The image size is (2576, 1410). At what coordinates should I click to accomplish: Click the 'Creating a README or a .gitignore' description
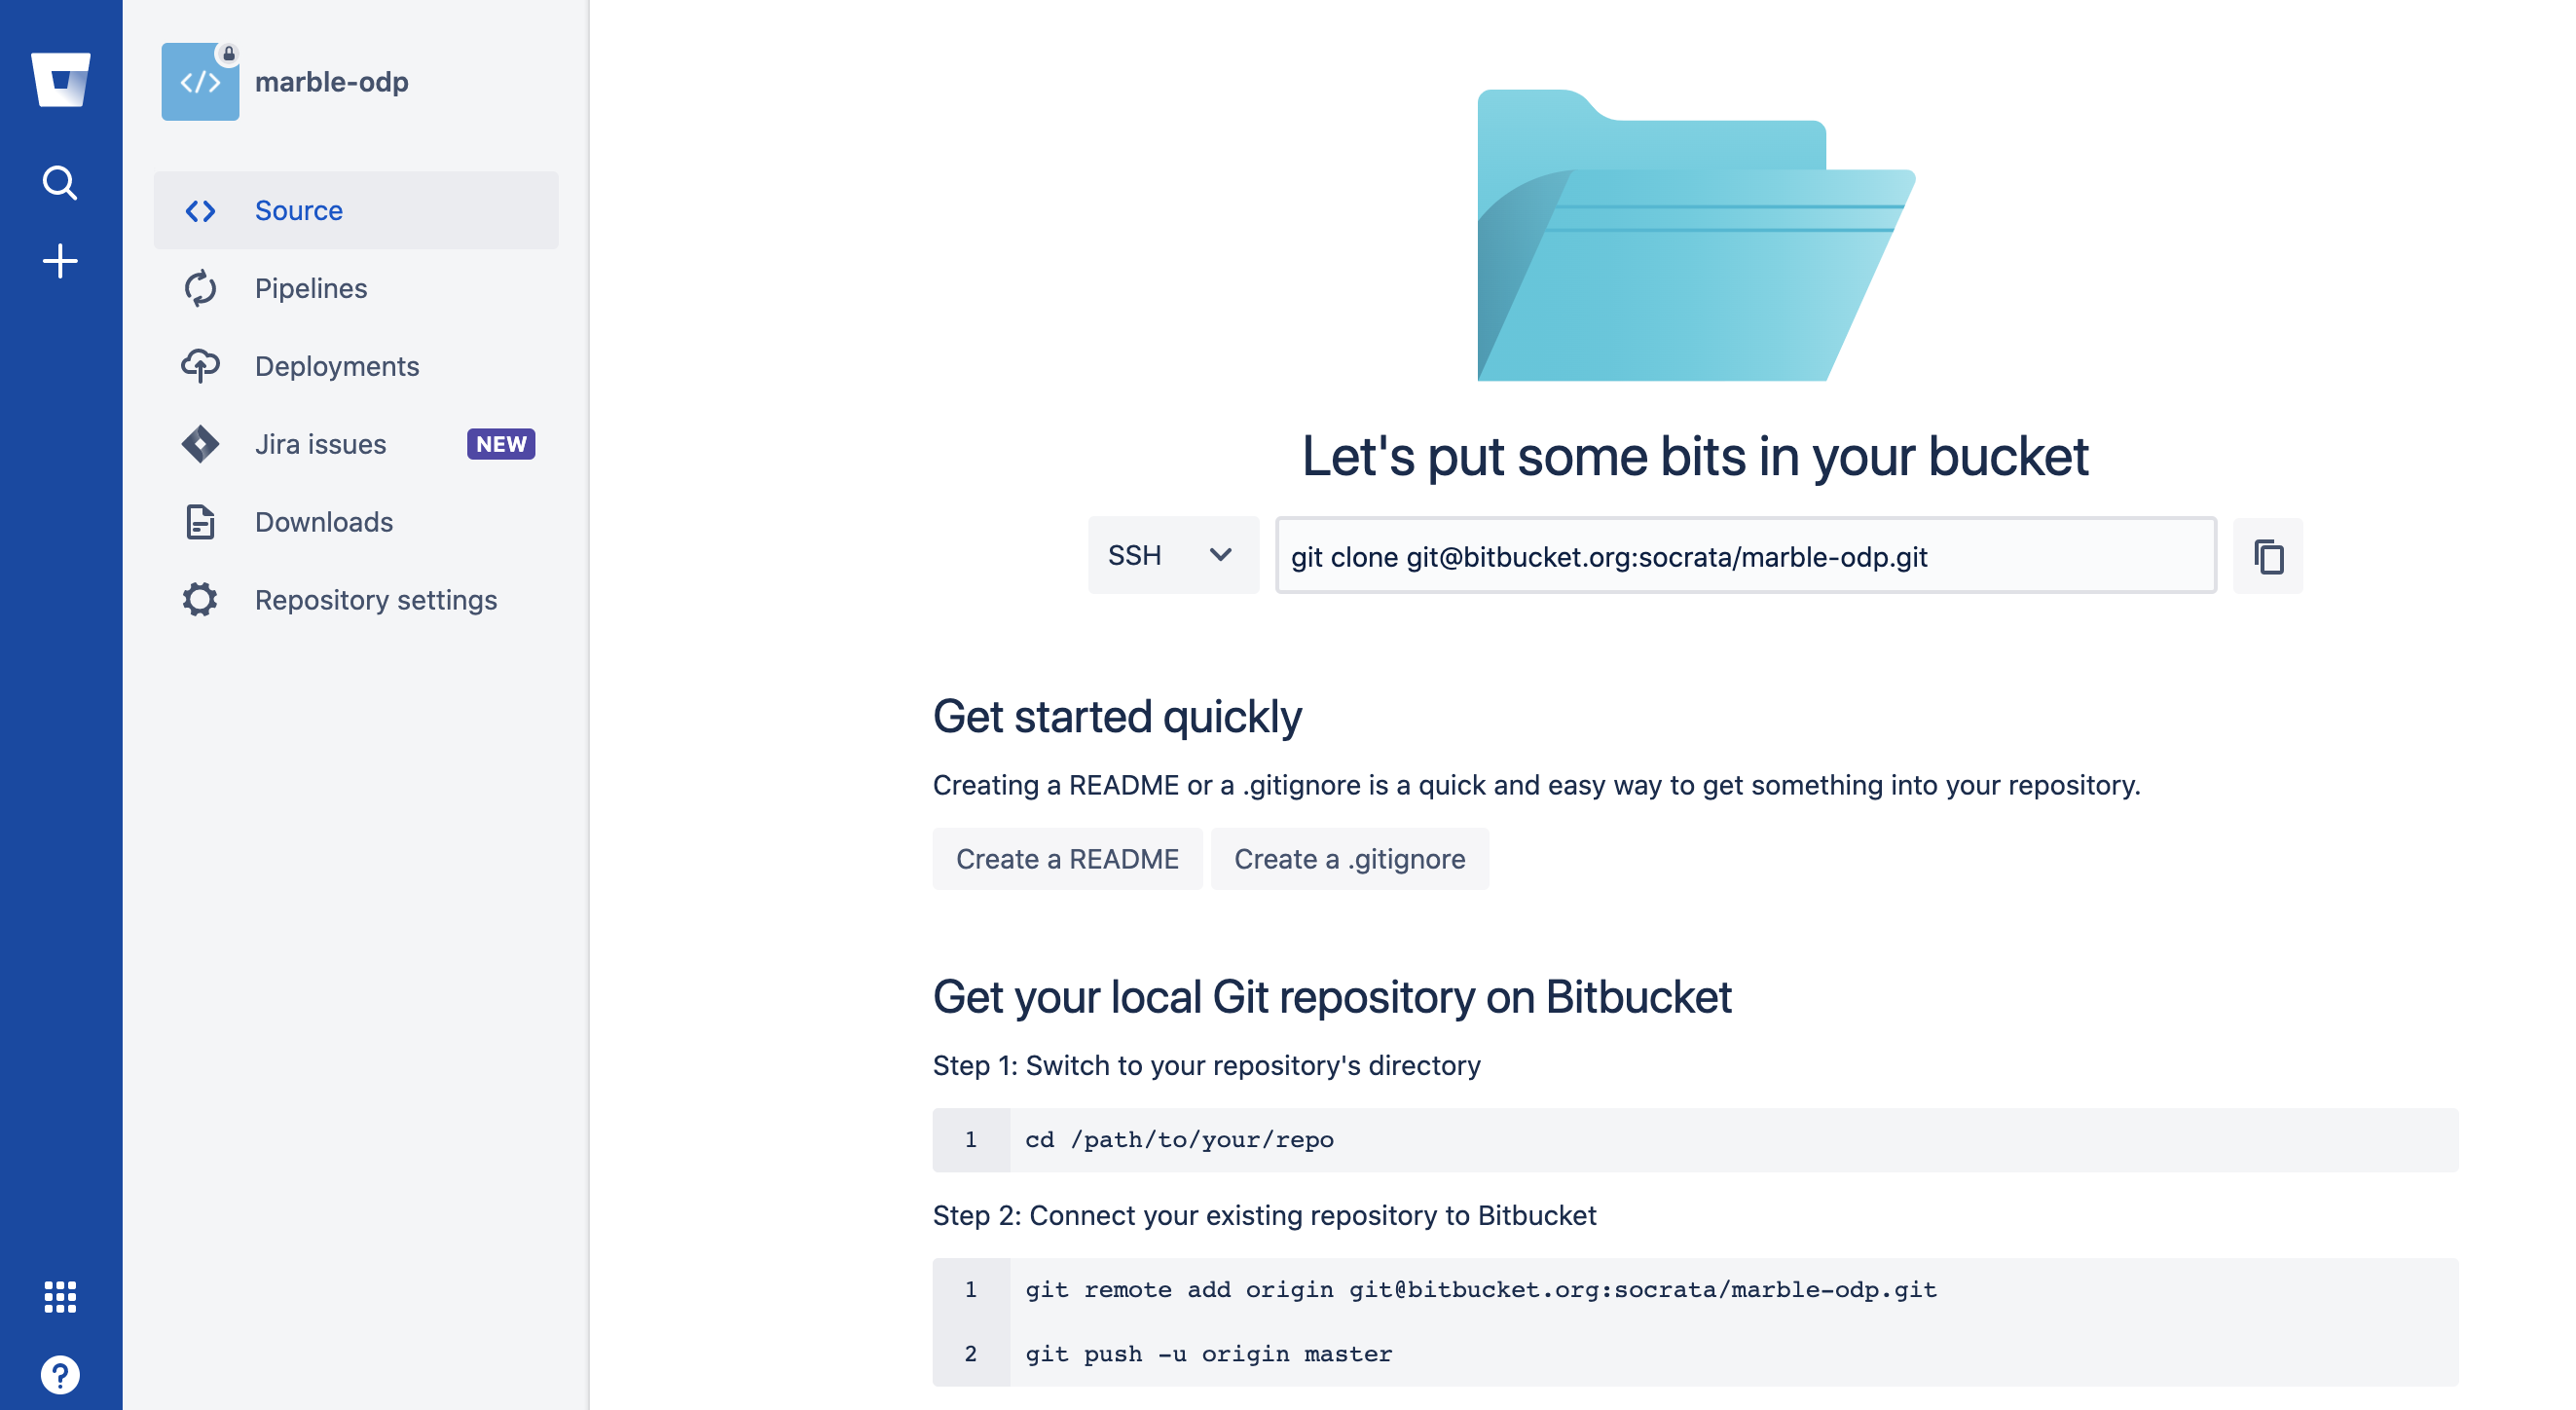(x=1537, y=786)
